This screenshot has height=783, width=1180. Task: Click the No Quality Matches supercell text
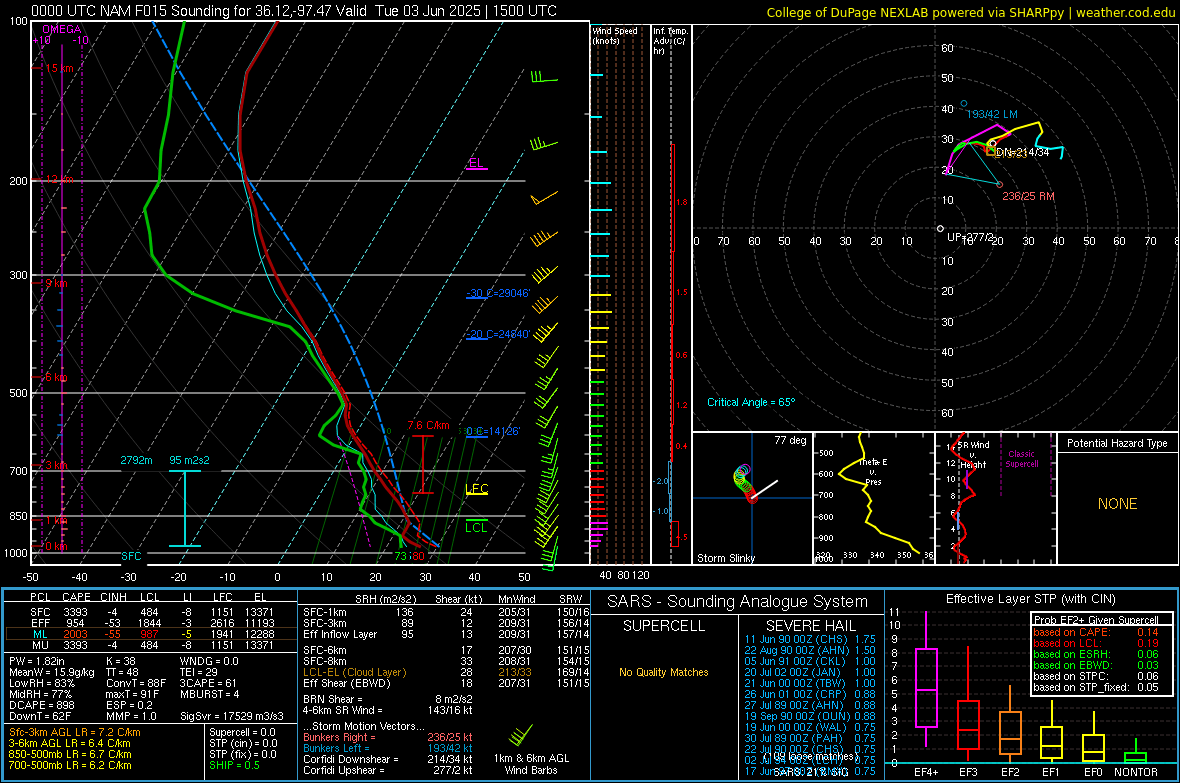[664, 672]
